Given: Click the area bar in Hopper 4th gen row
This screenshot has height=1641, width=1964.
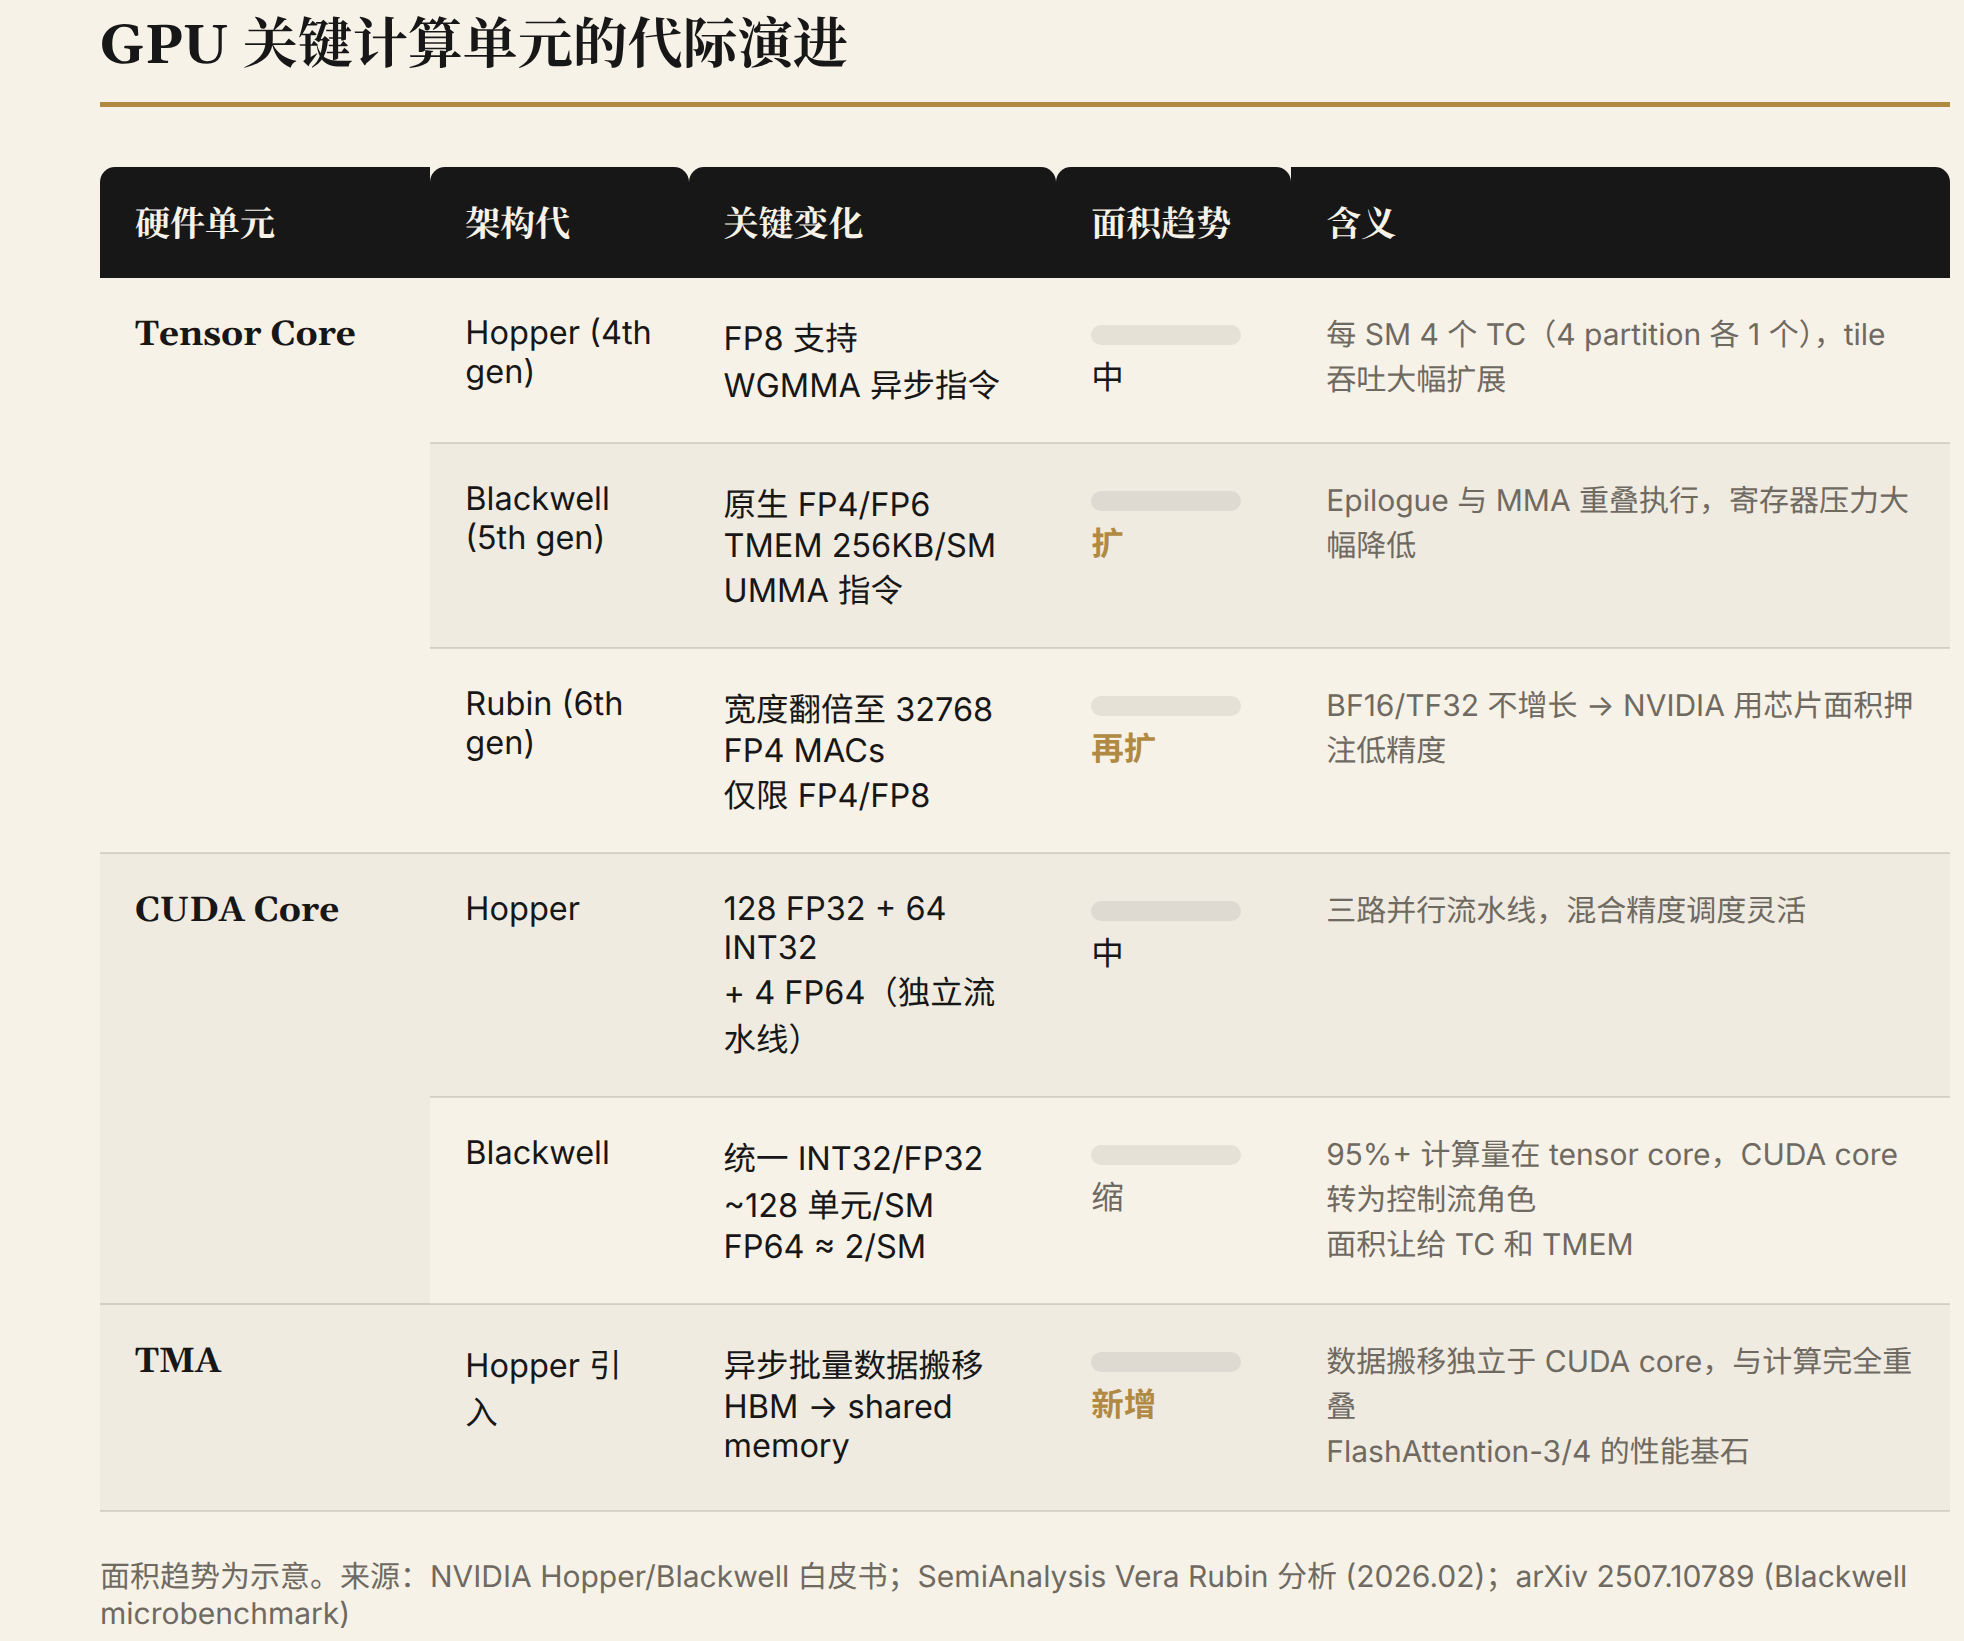Looking at the screenshot, I should 1166,335.
